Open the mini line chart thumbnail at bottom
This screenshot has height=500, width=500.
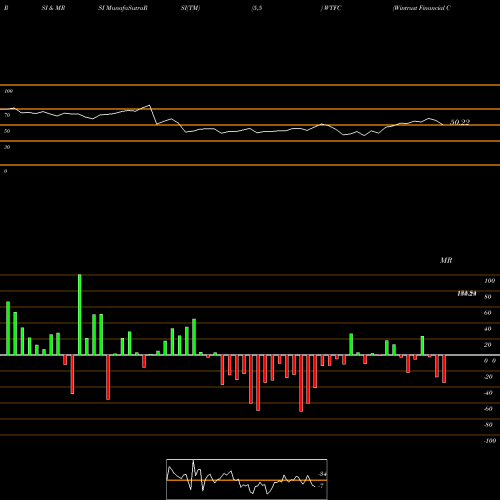[x=247, y=479]
